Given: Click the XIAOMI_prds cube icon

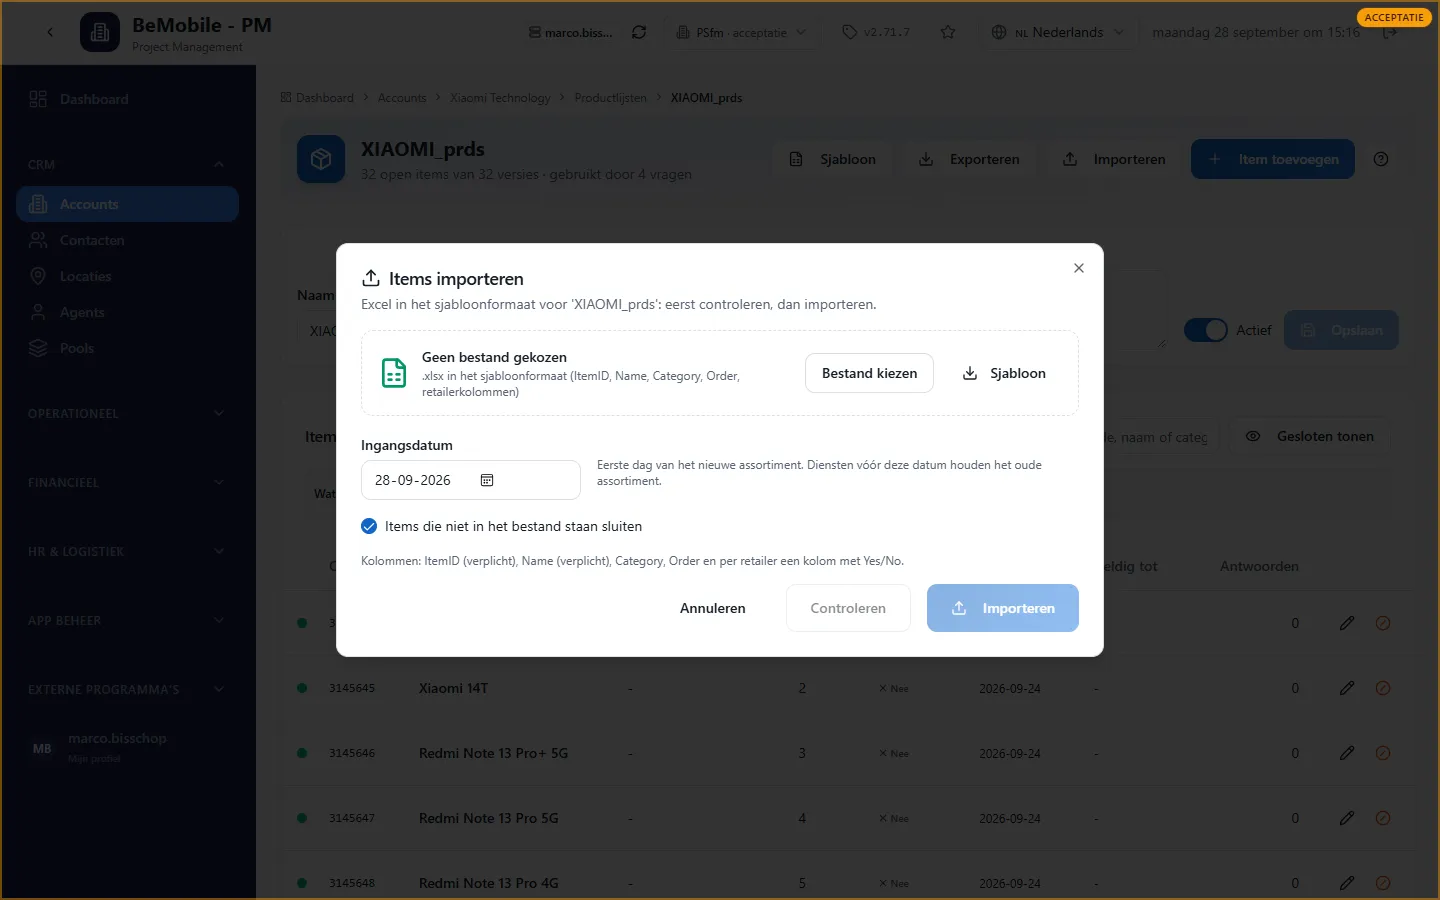Looking at the screenshot, I should tap(321, 159).
